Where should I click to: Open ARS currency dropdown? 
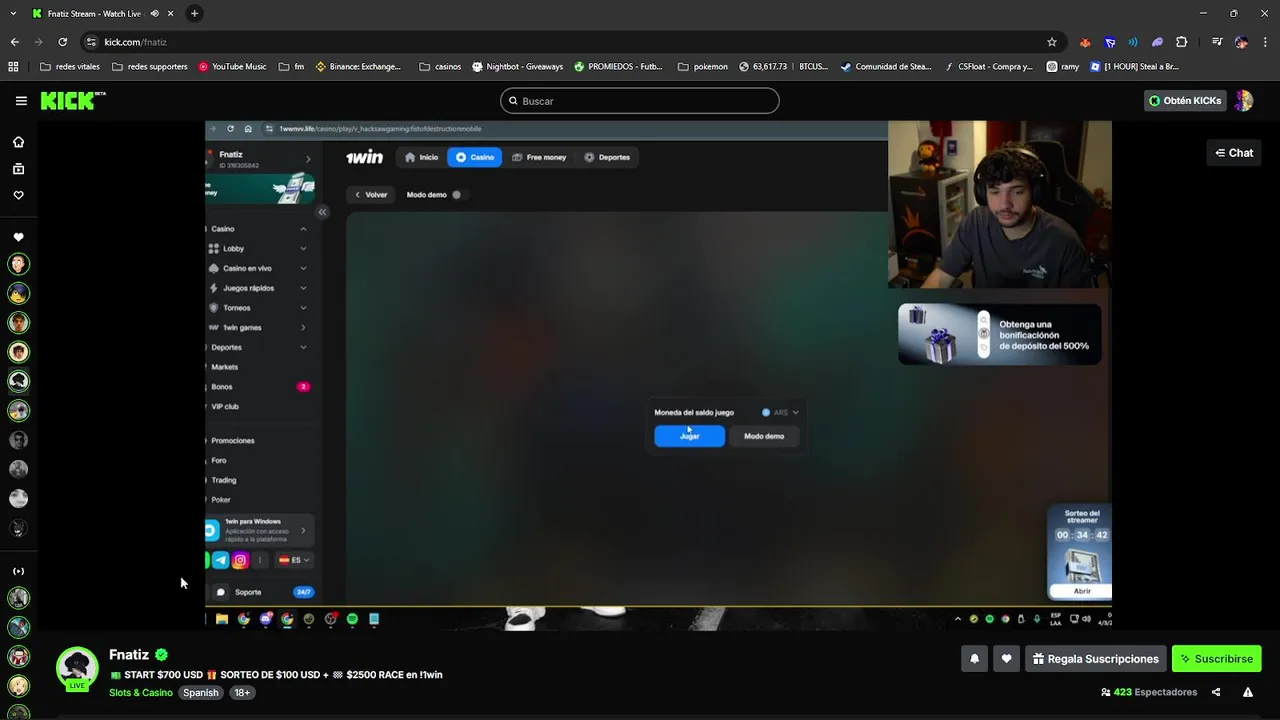(x=780, y=412)
